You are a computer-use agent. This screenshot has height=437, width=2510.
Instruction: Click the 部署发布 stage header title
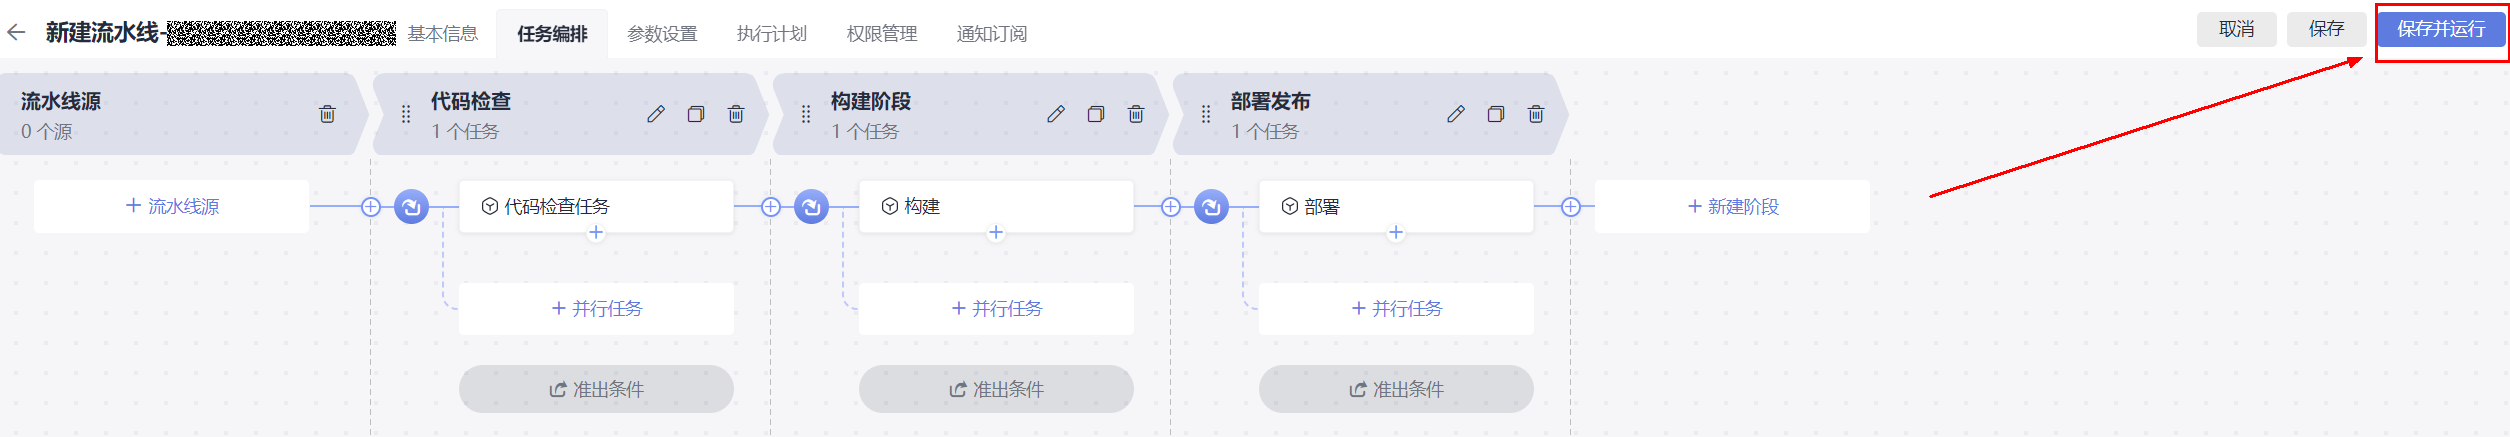pos(1271,101)
